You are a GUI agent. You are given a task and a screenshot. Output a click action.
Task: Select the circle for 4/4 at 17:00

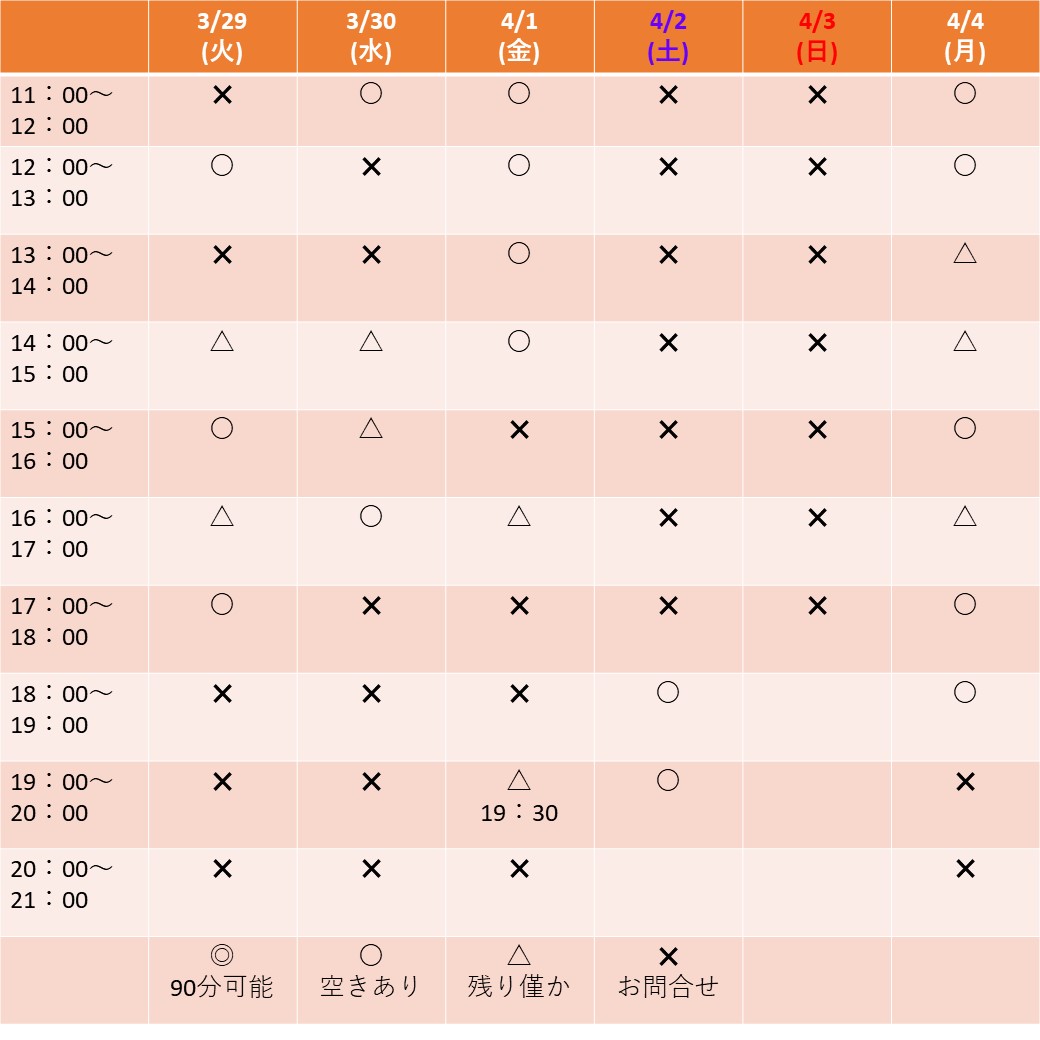click(x=964, y=604)
